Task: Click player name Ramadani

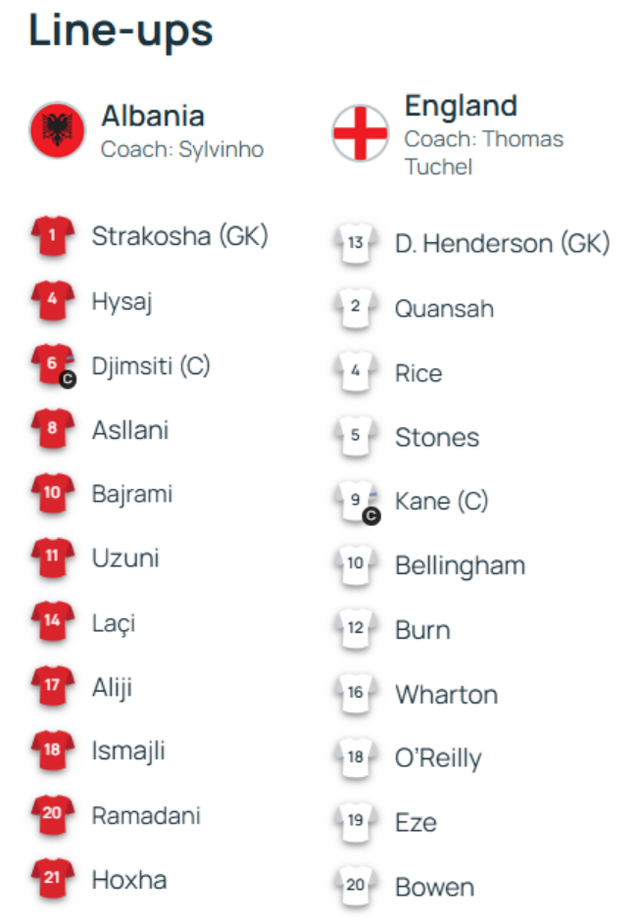Action: (x=146, y=815)
